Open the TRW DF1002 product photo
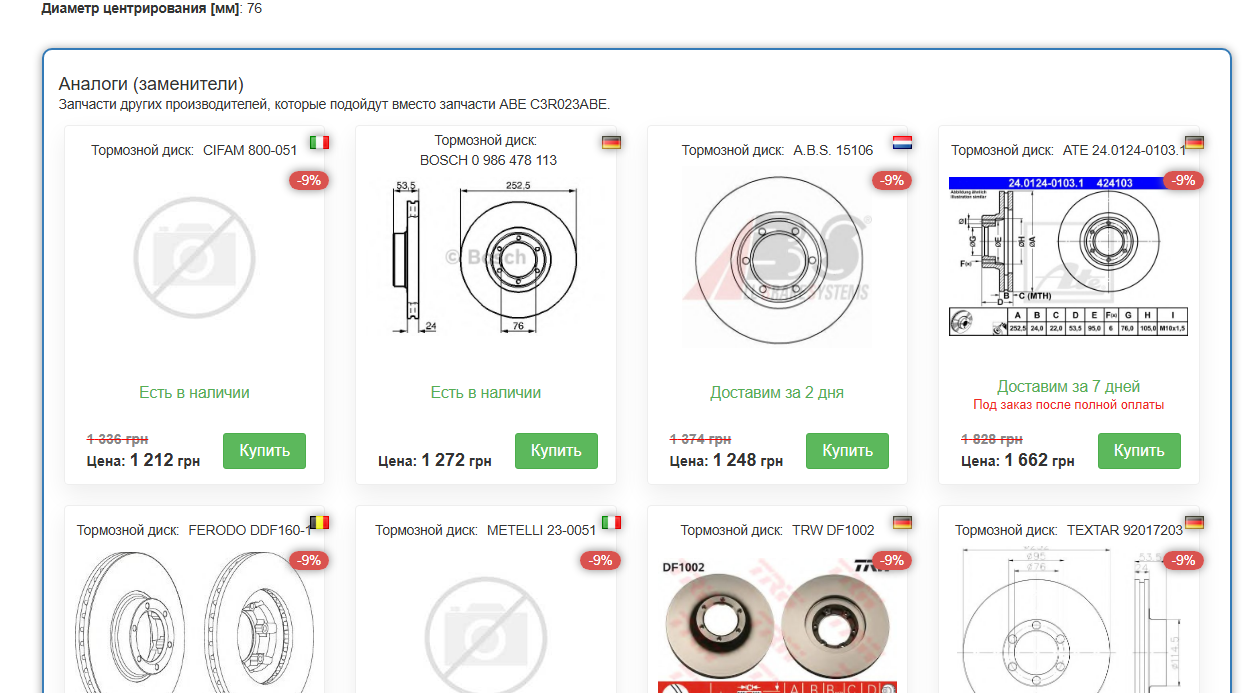Image resolution: width=1252 pixels, height=693 pixels. (778, 625)
